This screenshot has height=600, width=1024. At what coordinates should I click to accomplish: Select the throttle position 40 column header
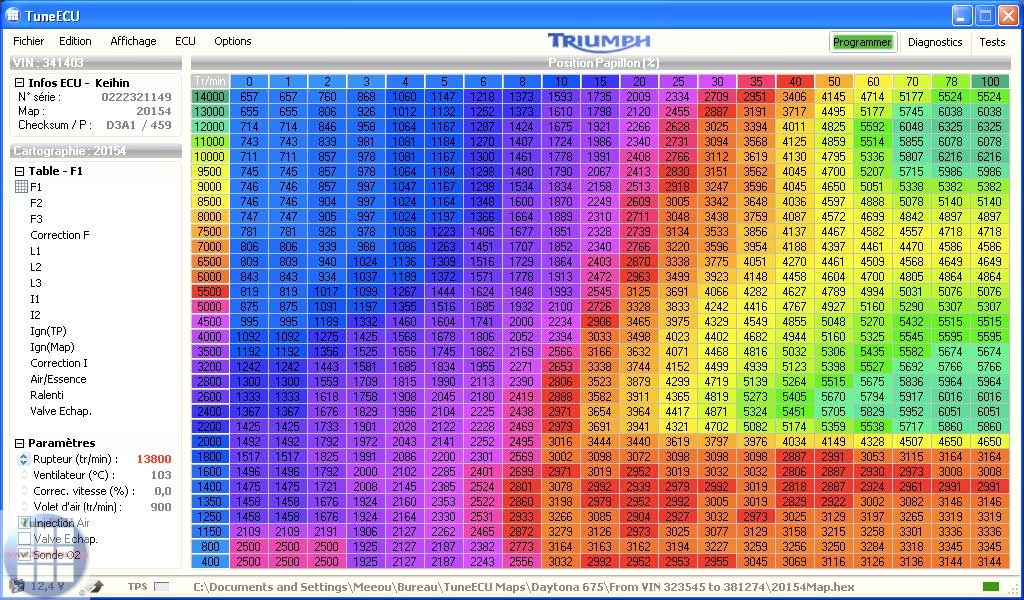pos(795,82)
